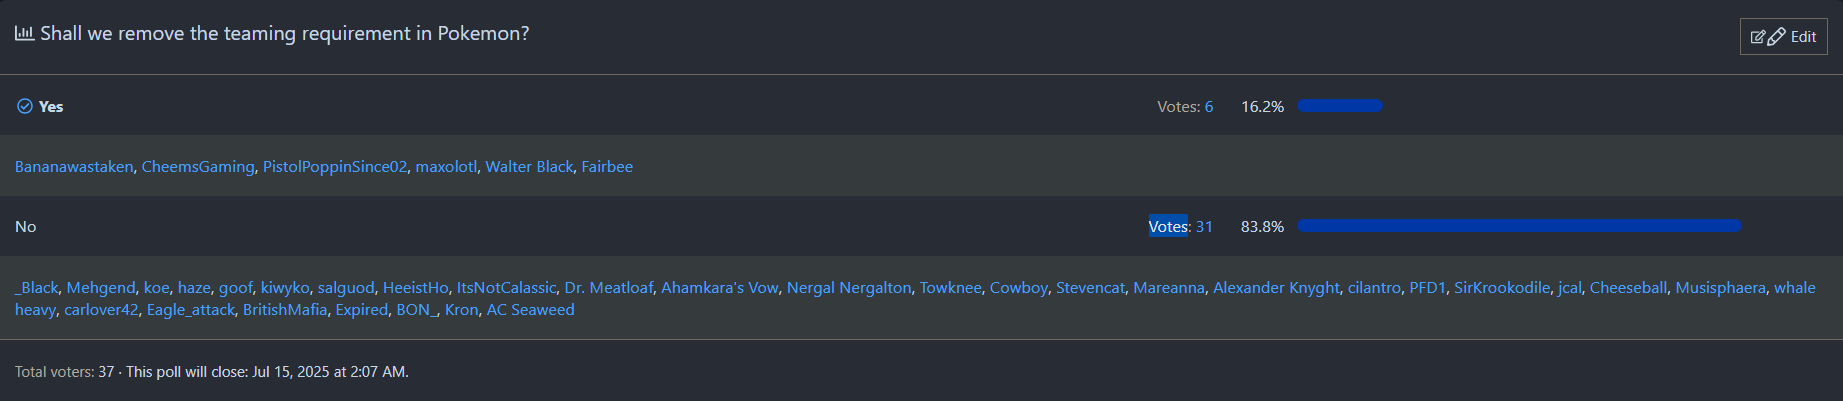Viewport: 1843px width, 401px height.
Task: Select the No poll option
Action: coord(26,227)
